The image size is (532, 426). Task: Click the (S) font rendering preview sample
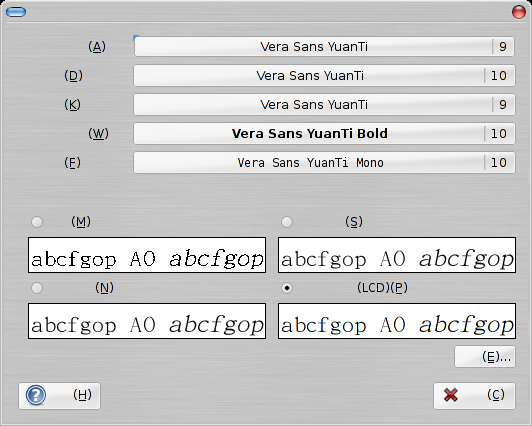[397, 255]
